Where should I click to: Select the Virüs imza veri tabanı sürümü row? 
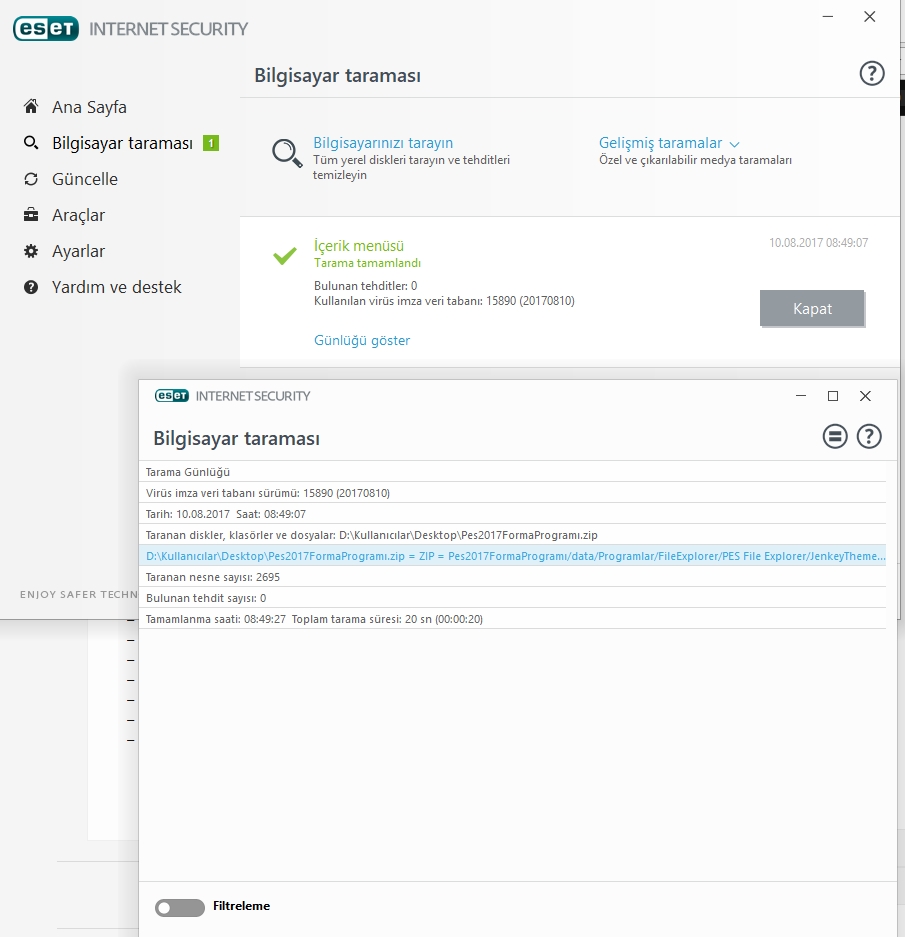click(513, 492)
